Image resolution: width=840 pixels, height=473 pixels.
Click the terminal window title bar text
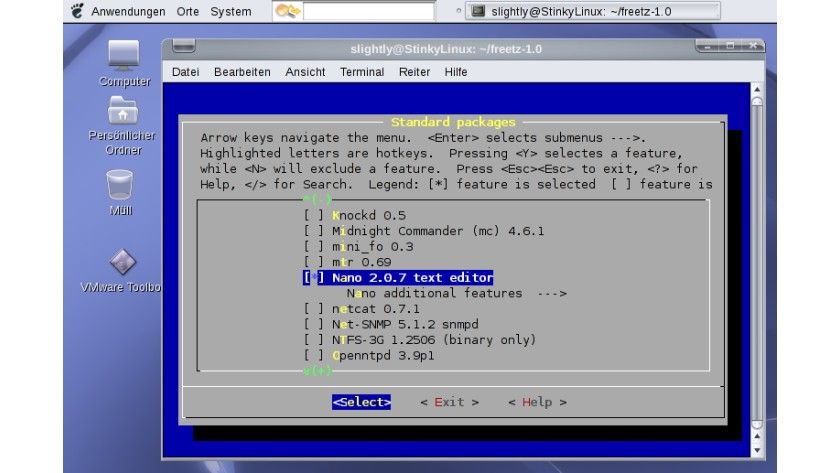click(x=446, y=49)
